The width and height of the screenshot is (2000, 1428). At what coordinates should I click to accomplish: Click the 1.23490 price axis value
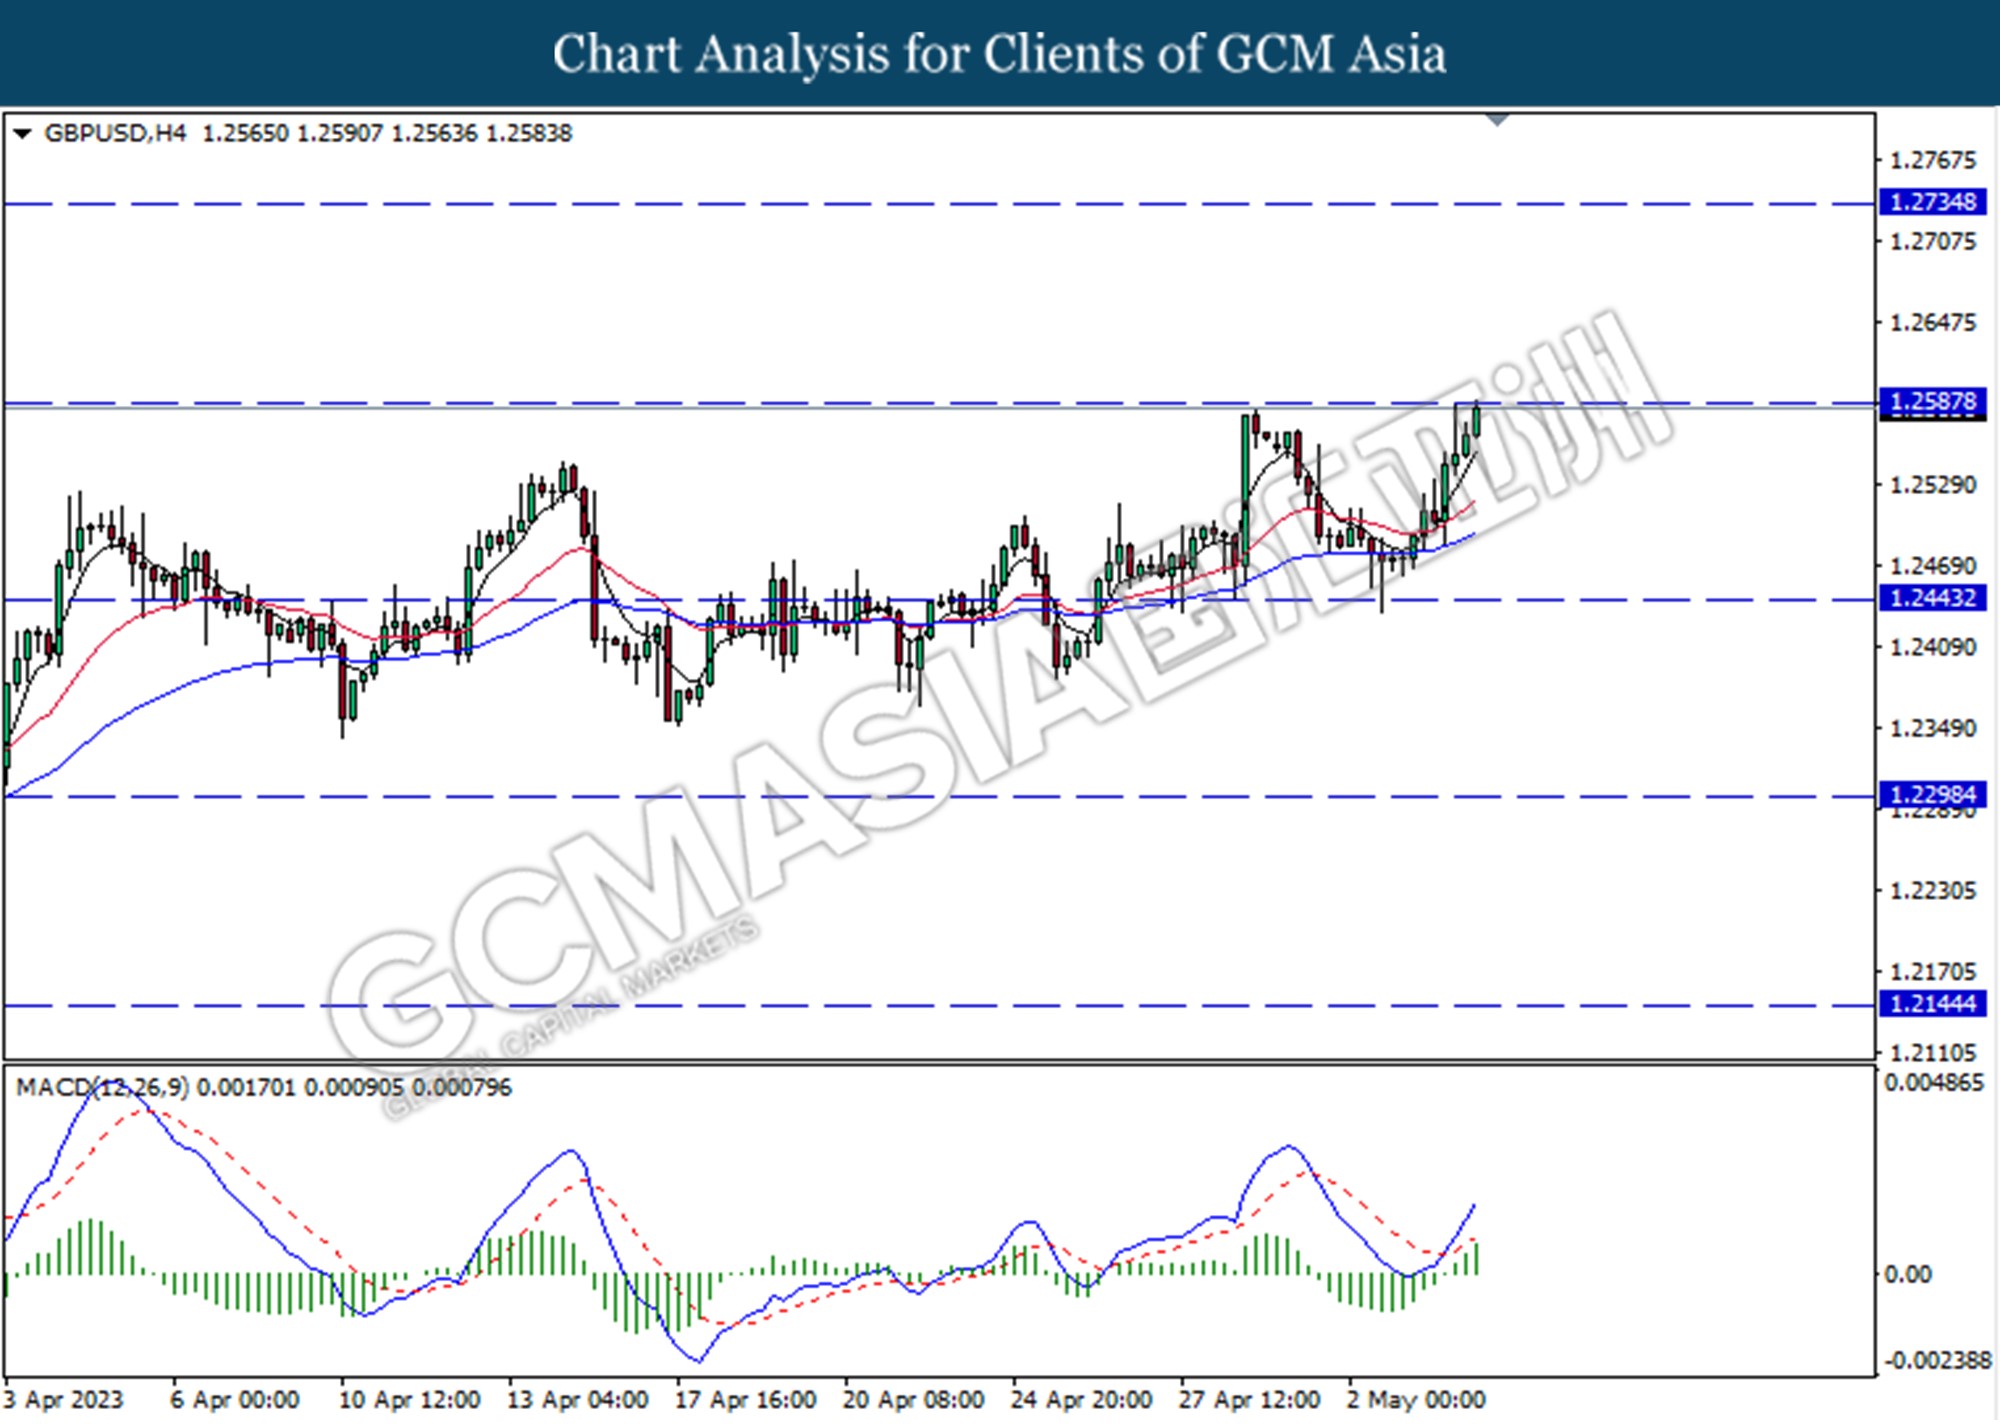(x=1933, y=728)
